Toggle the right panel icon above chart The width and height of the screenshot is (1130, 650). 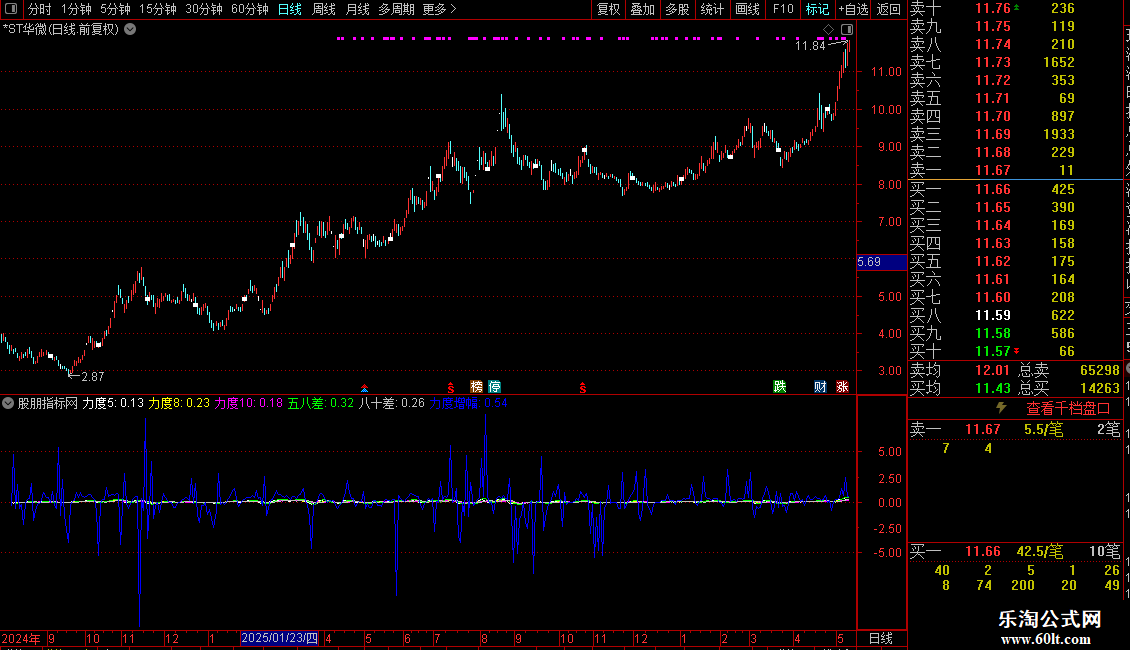click(847, 30)
